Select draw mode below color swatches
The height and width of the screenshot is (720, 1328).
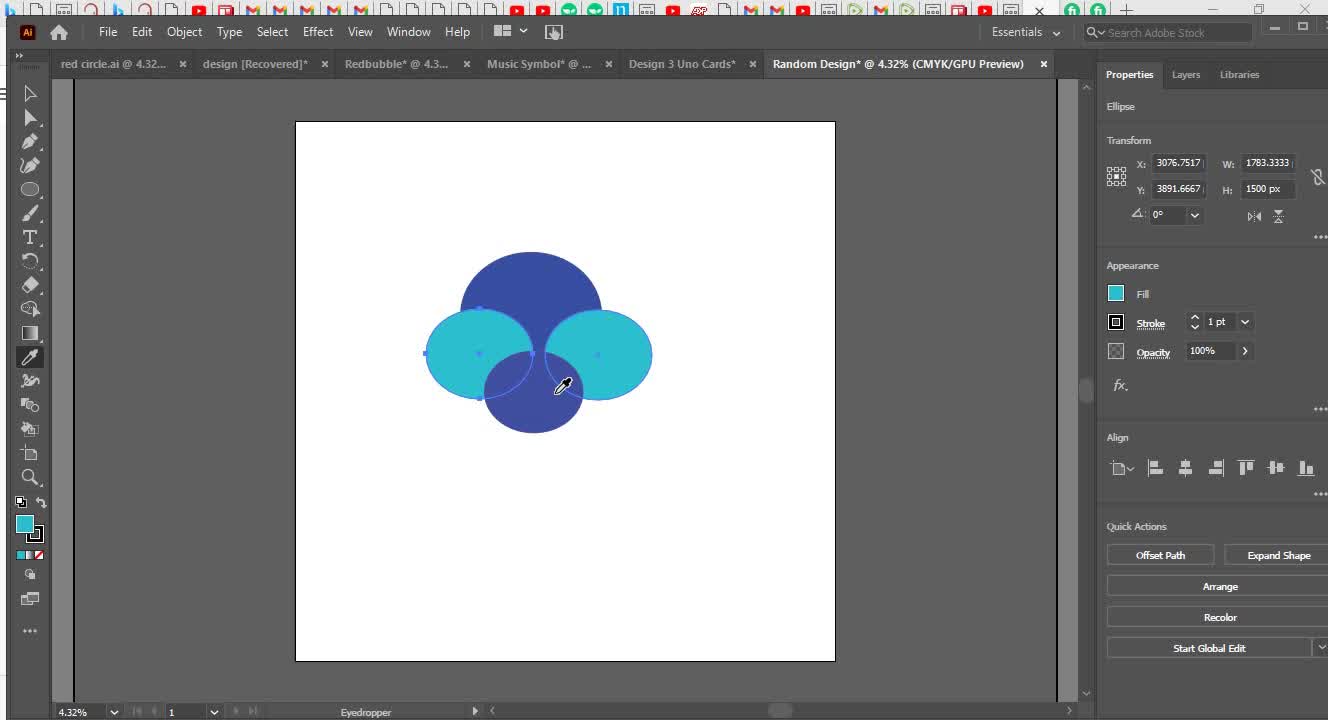(x=30, y=575)
